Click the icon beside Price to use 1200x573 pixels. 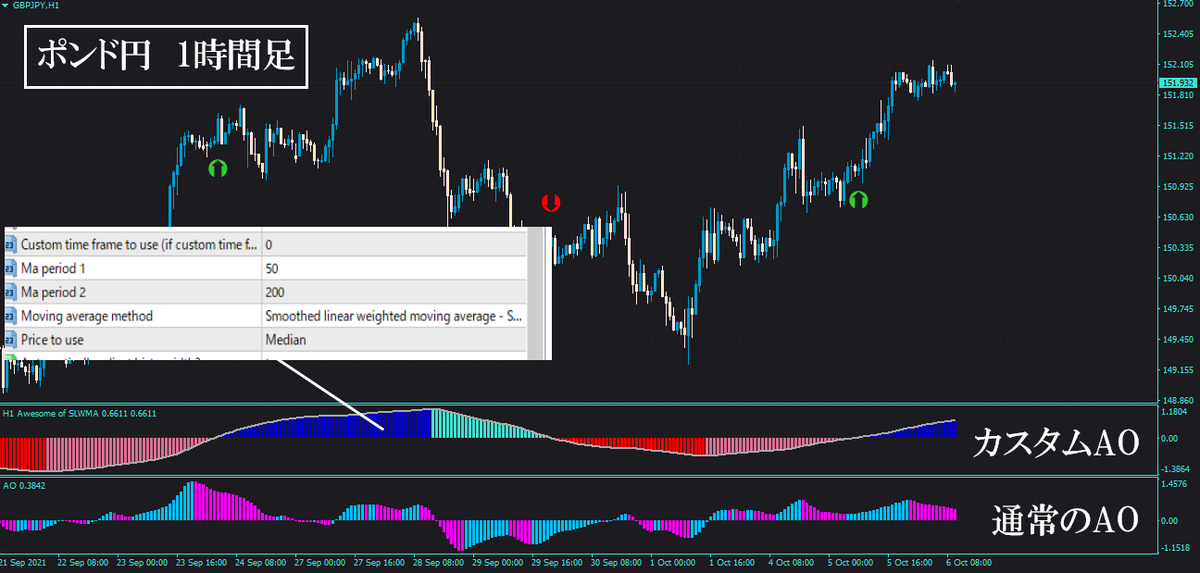[10, 340]
